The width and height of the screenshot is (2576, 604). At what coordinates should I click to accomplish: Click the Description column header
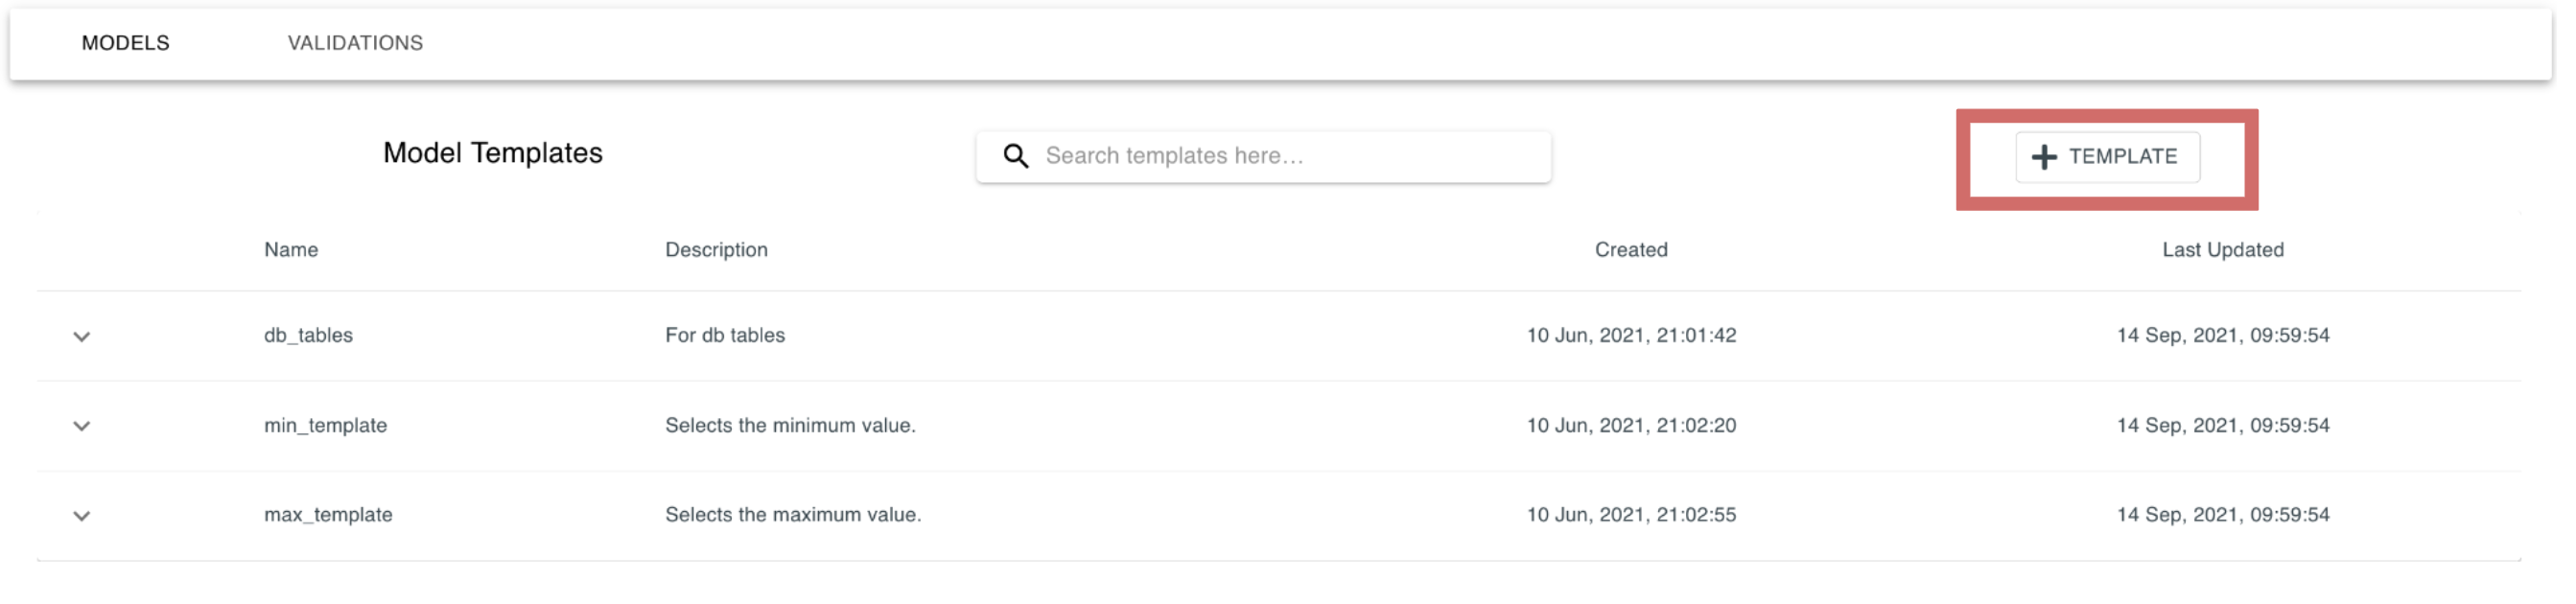click(716, 249)
